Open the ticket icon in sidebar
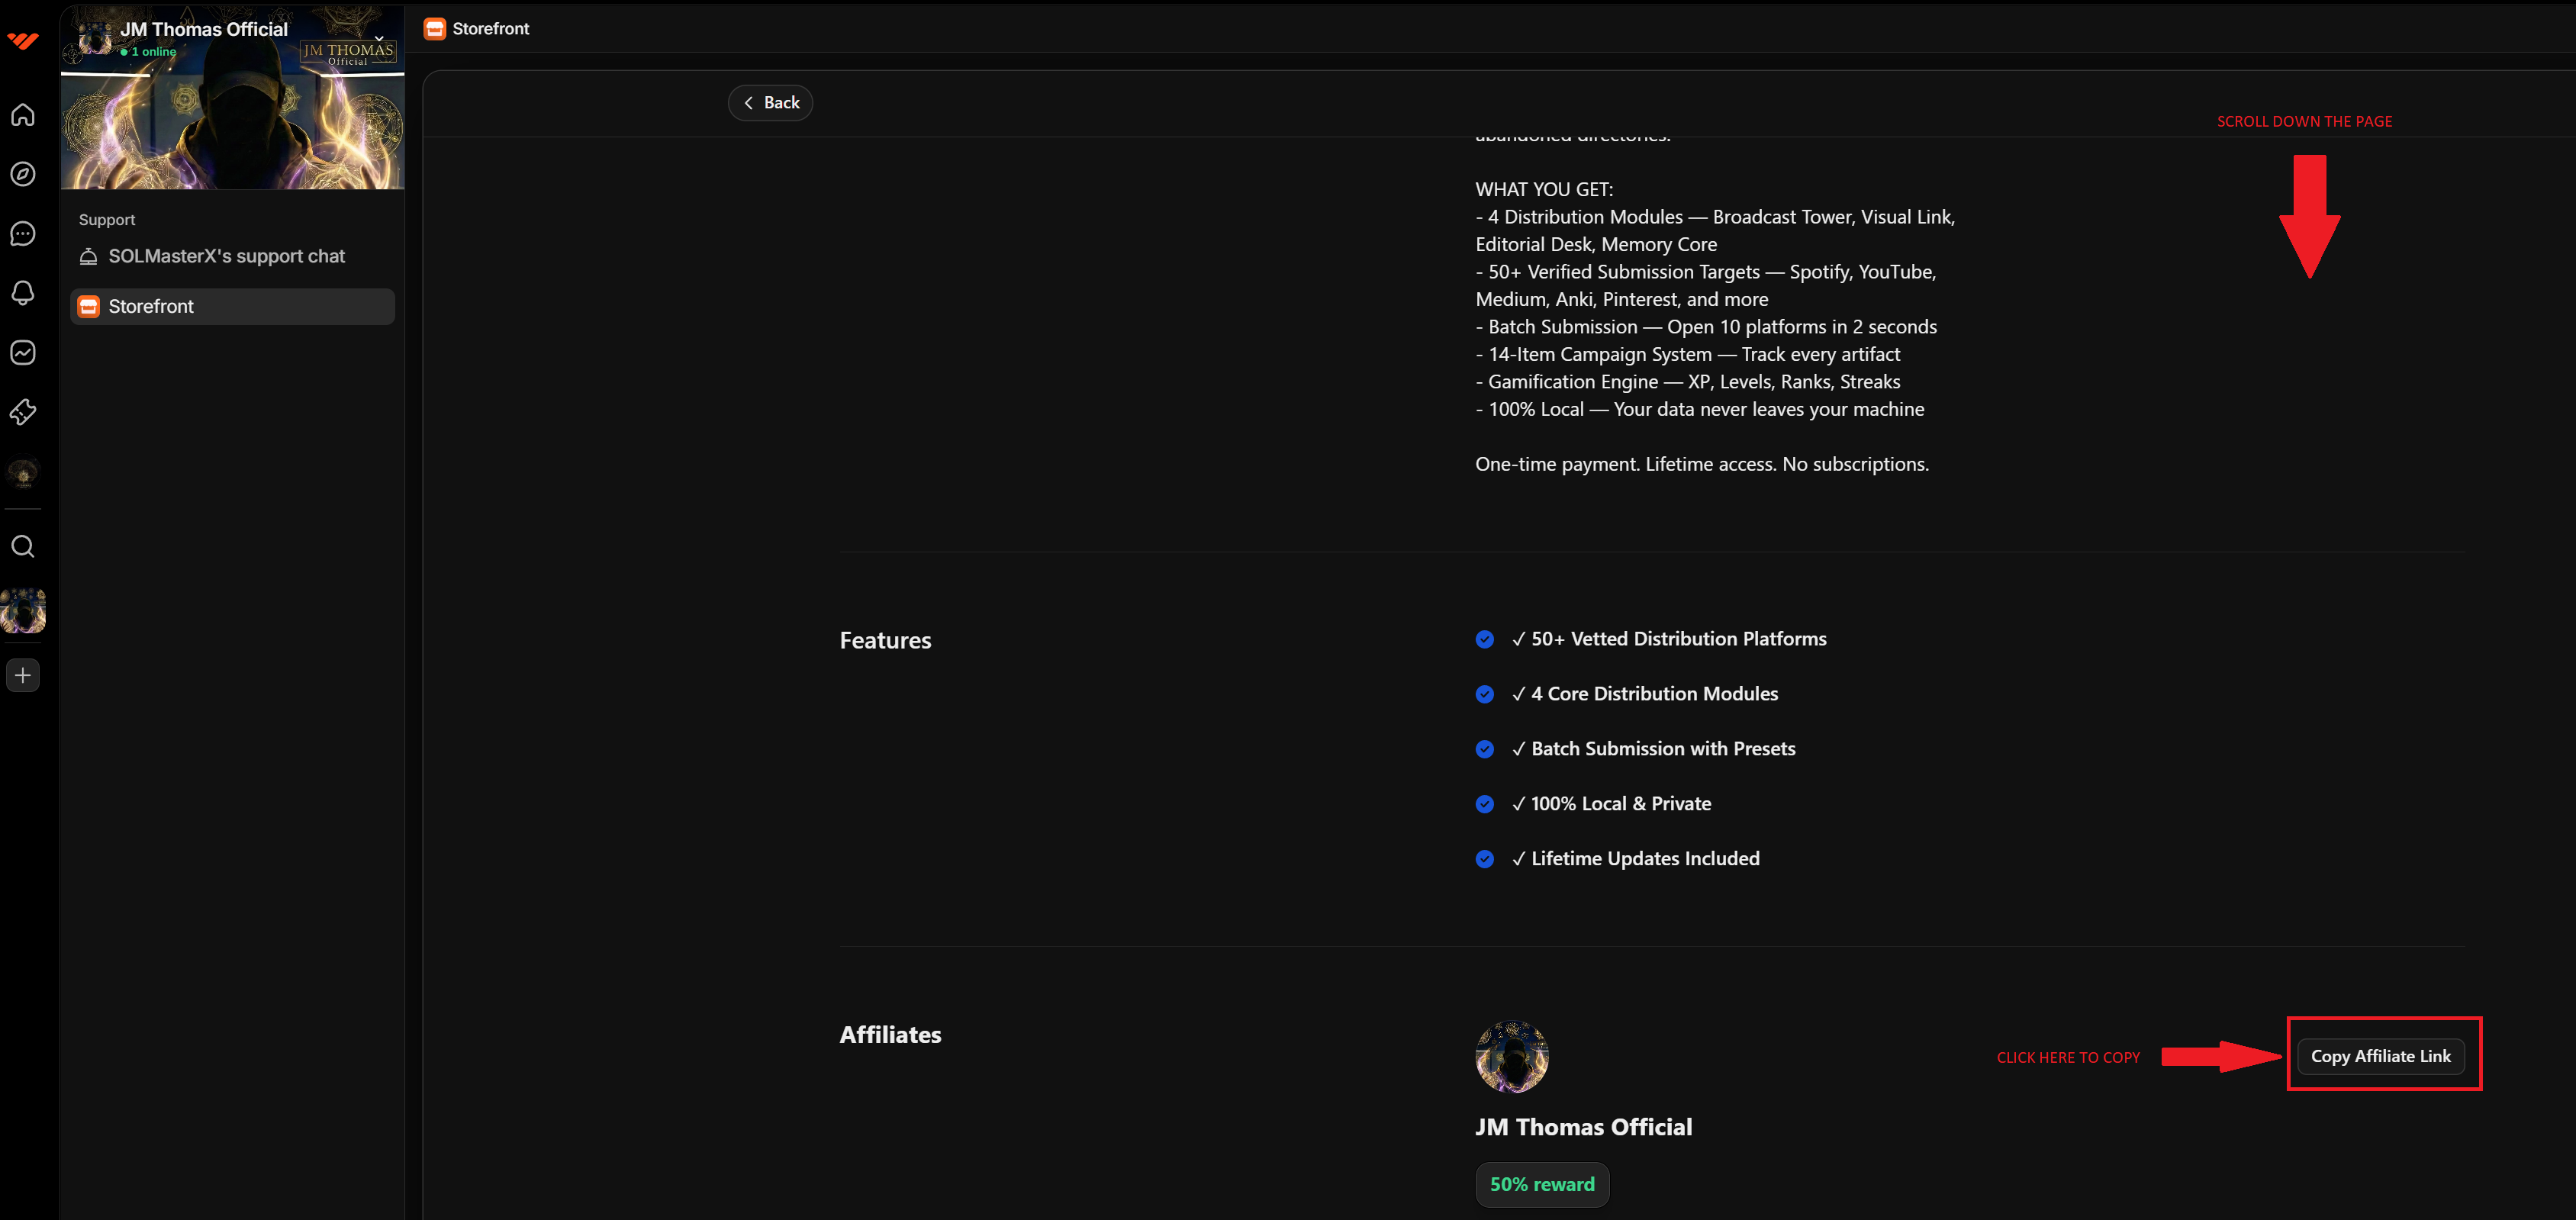This screenshot has width=2576, height=1220. [x=23, y=411]
